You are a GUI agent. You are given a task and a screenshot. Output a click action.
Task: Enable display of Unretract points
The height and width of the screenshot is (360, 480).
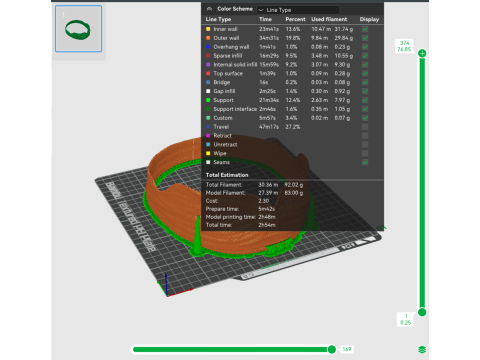pyautogui.click(x=365, y=144)
